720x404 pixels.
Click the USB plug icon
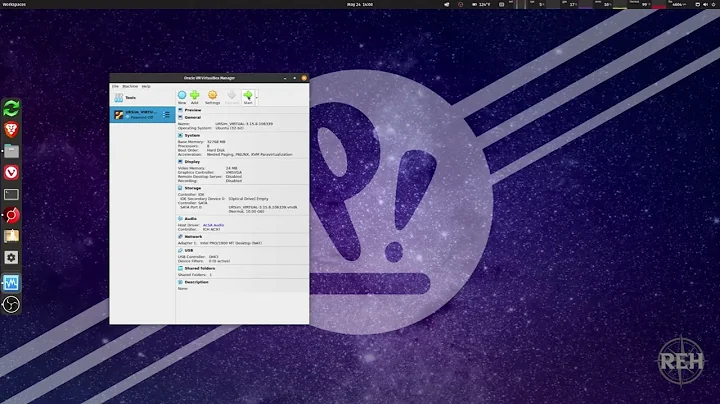(x=180, y=250)
